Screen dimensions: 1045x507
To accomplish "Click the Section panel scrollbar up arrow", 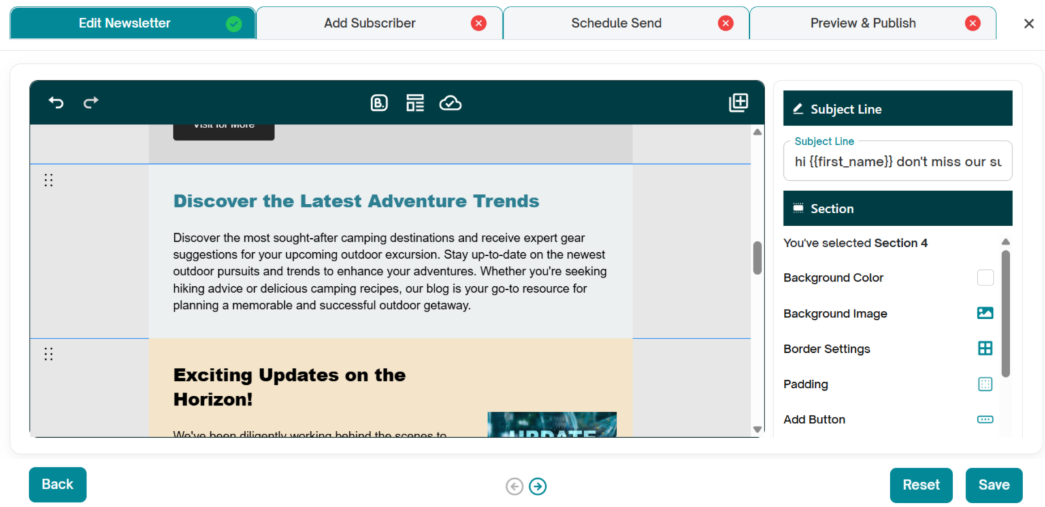I will (x=1006, y=242).
